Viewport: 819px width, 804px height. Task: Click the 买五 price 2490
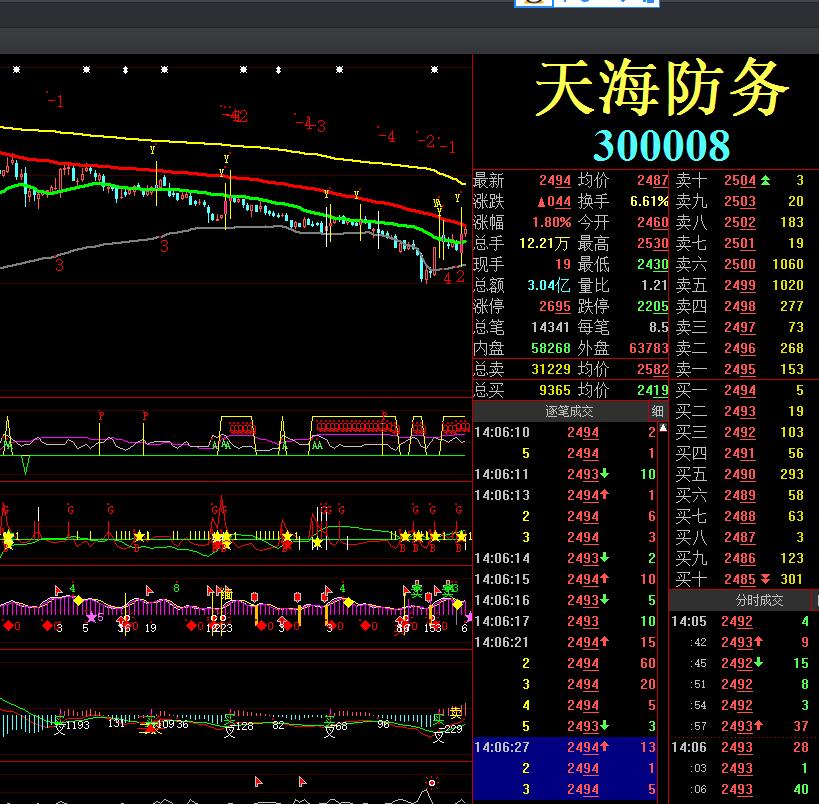pos(740,474)
